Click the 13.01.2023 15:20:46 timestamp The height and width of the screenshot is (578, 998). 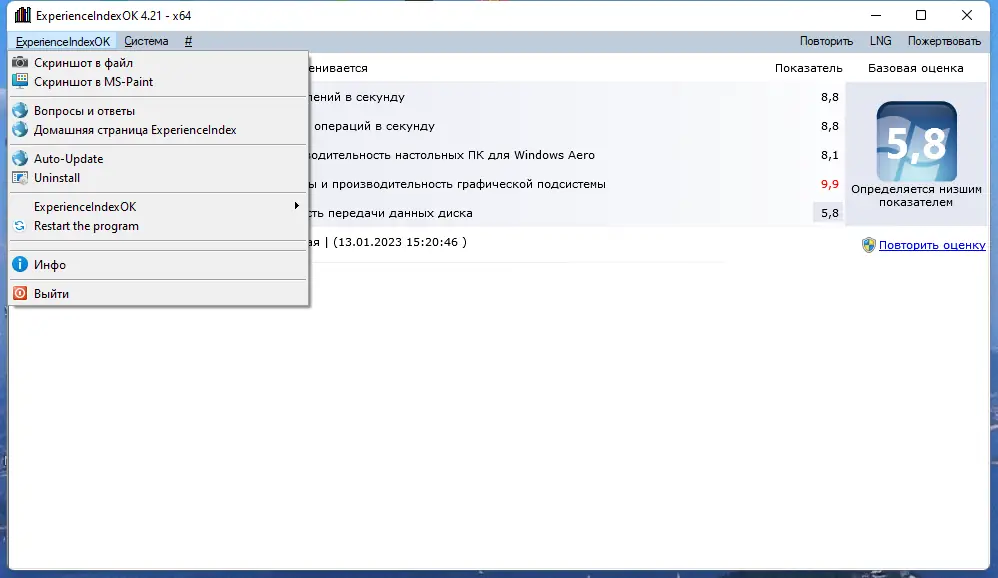398,242
